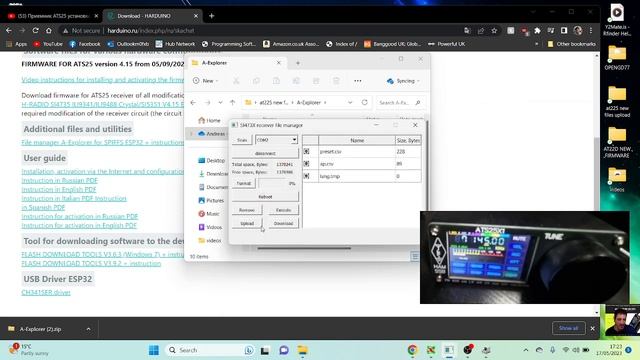This screenshot has width=640, height=360.
Task: Click the file icon beside preset.csv
Action: [307, 151]
